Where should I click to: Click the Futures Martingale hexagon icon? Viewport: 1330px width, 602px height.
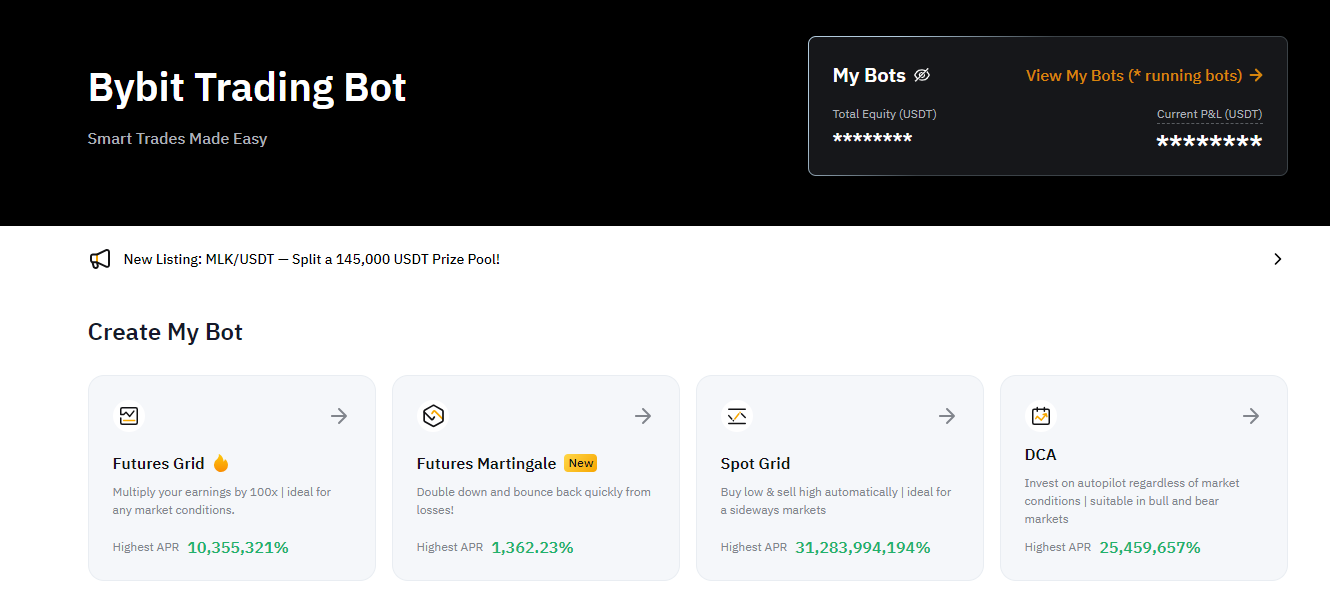(433, 415)
